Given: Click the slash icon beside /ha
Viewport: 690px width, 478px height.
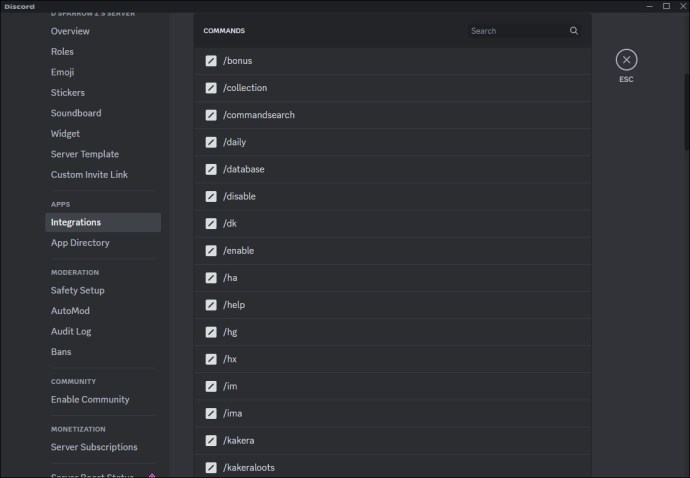Looking at the screenshot, I should coord(211,278).
